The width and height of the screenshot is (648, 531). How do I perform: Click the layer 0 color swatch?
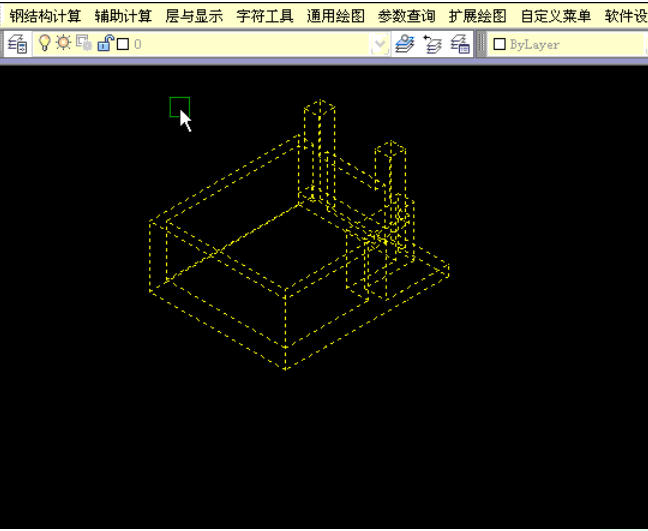123,44
